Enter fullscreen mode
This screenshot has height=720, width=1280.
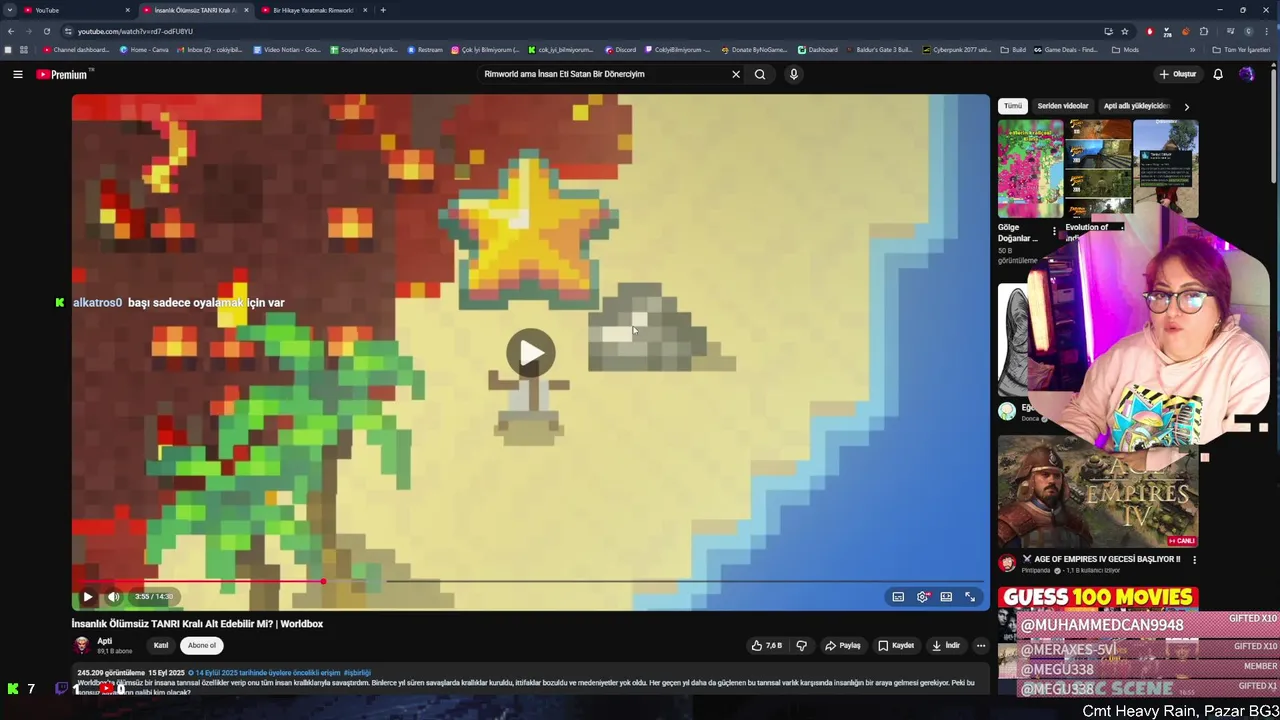[970, 597]
